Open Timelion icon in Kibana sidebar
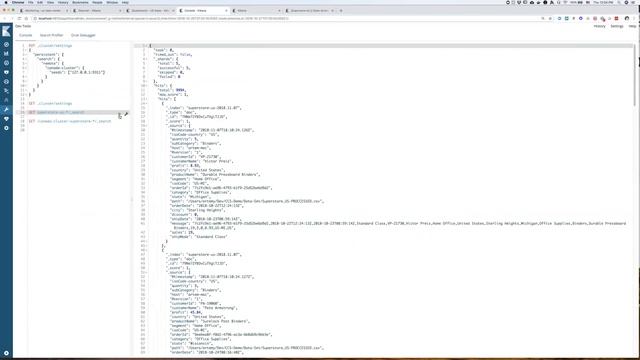This screenshot has height=360, width=640. point(6,72)
